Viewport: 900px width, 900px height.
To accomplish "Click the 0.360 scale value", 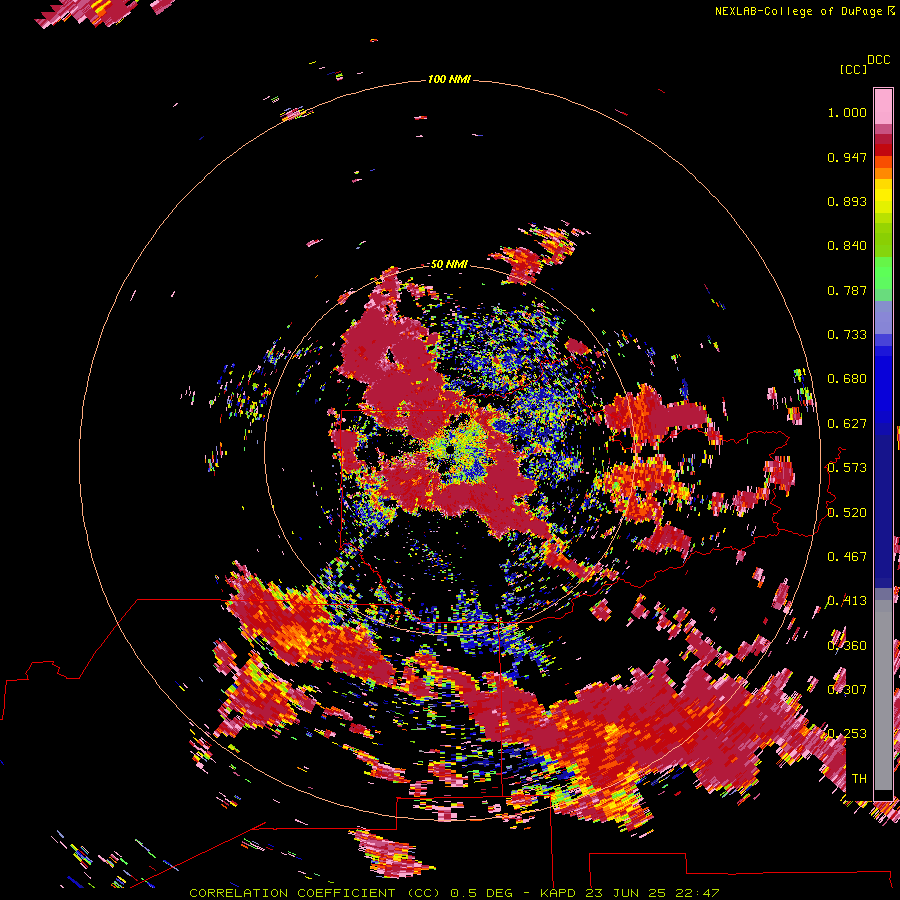I will [847, 646].
